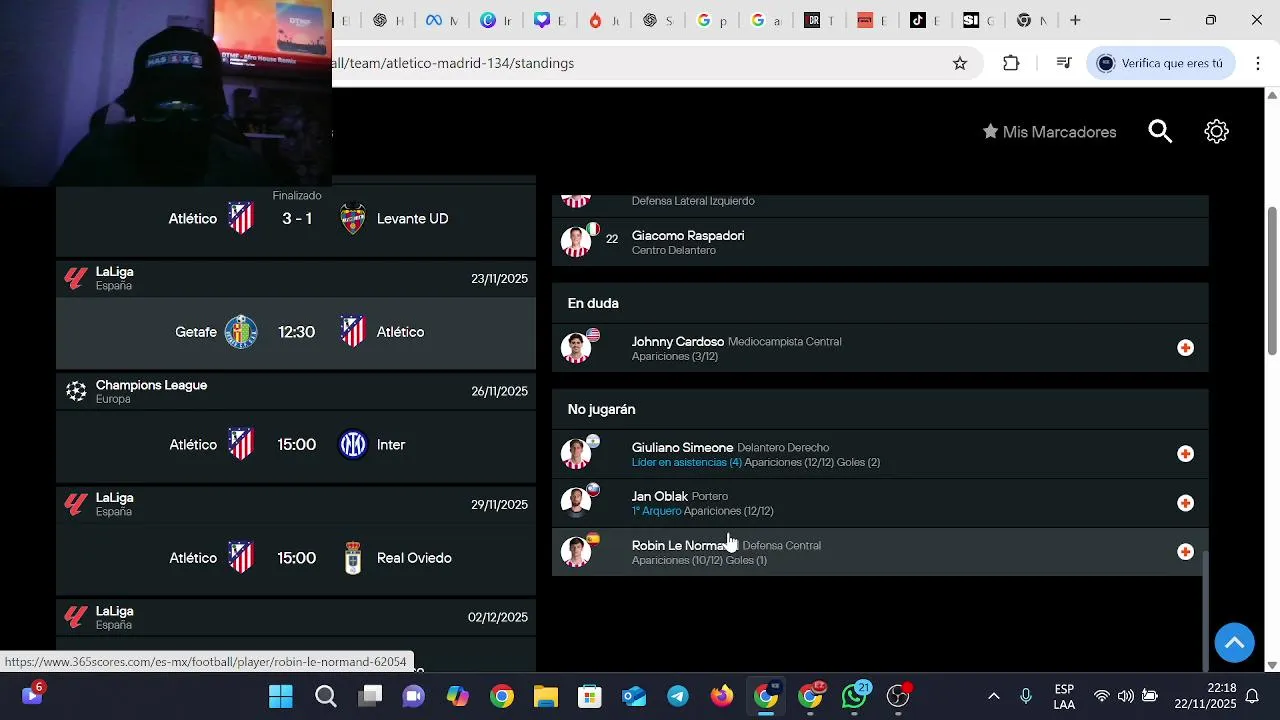The width and height of the screenshot is (1280, 720).
Task: Click the Levante UD club crest
Action: click(x=353, y=218)
